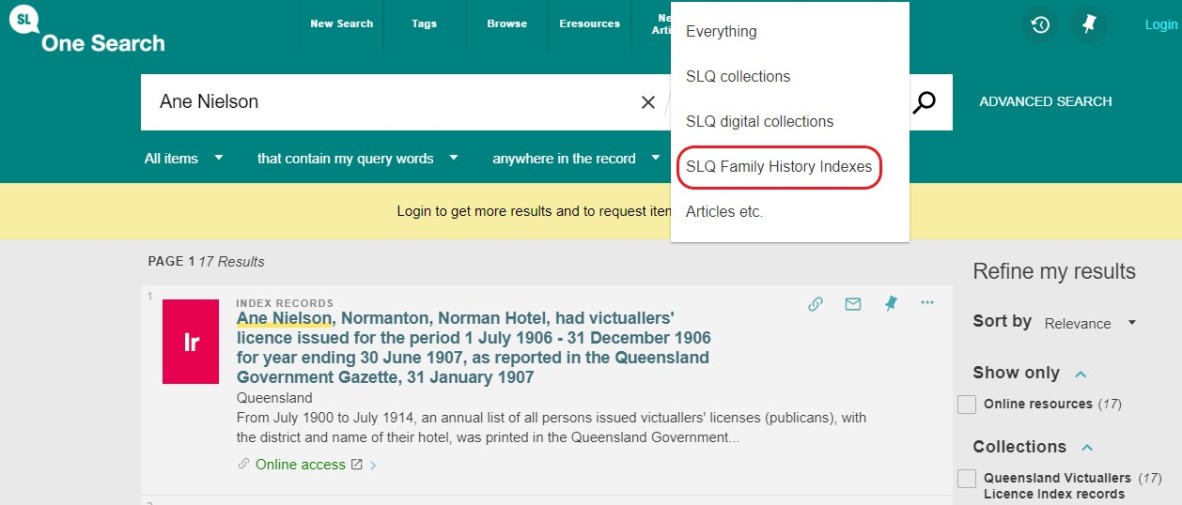
Task: Open ADVANCED SEARCH
Action: tap(1046, 102)
